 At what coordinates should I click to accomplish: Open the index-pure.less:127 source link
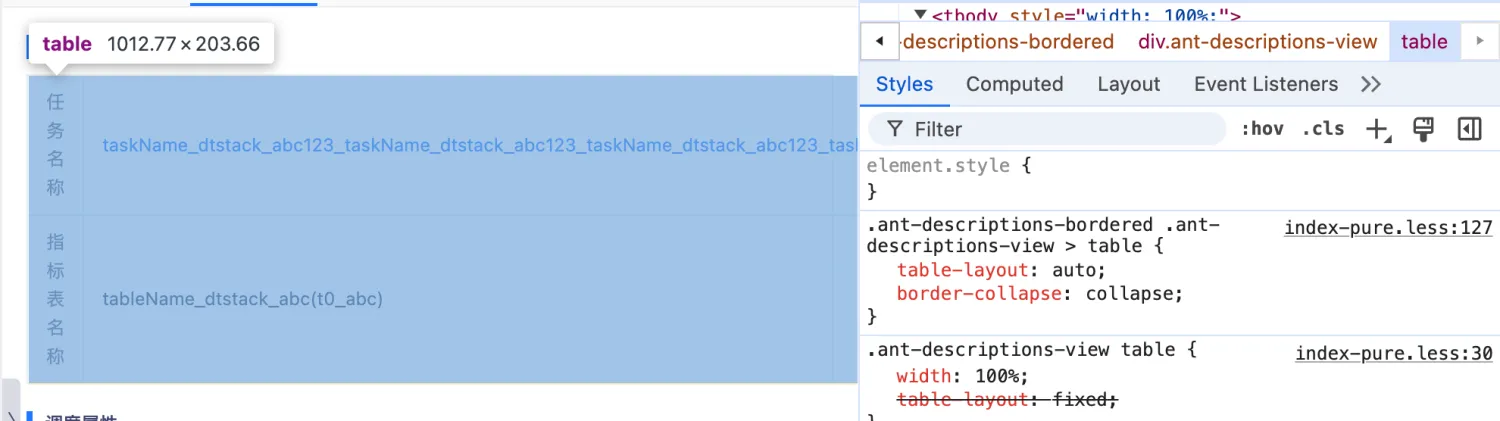click(x=1388, y=228)
